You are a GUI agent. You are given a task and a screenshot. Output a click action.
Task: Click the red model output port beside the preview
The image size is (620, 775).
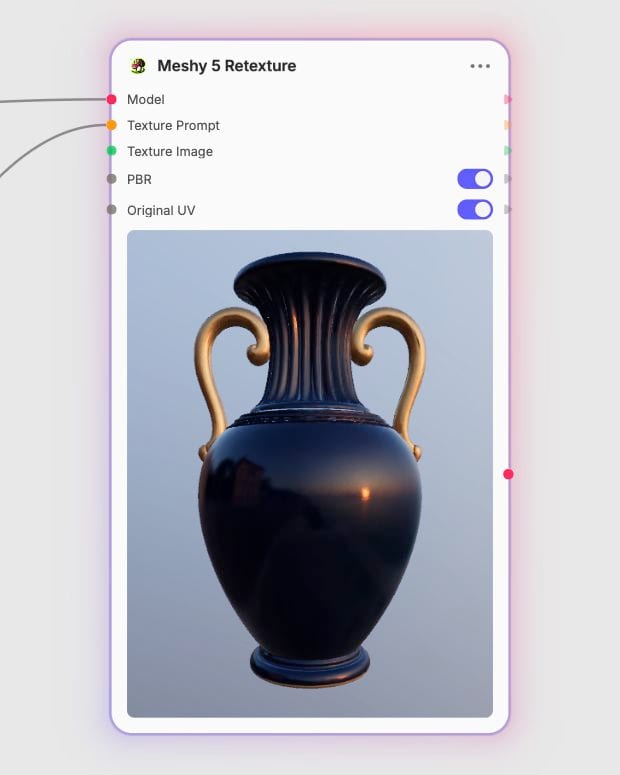(508, 474)
